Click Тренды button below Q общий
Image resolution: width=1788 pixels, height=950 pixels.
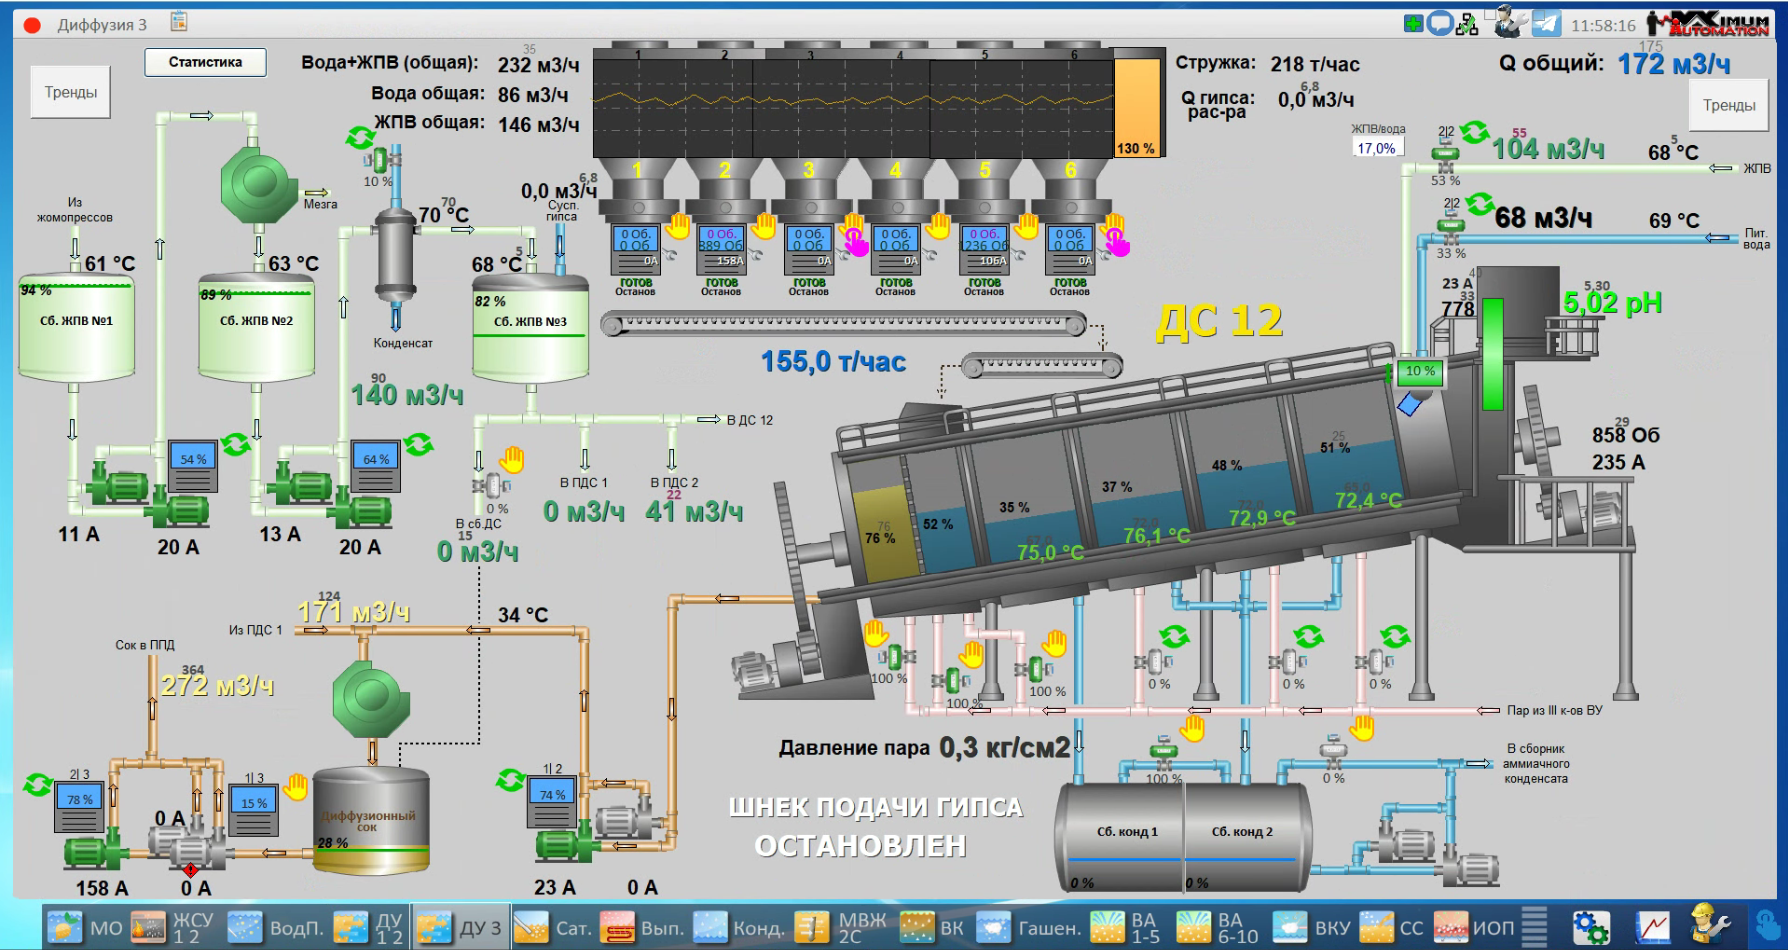pos(1728,105)
